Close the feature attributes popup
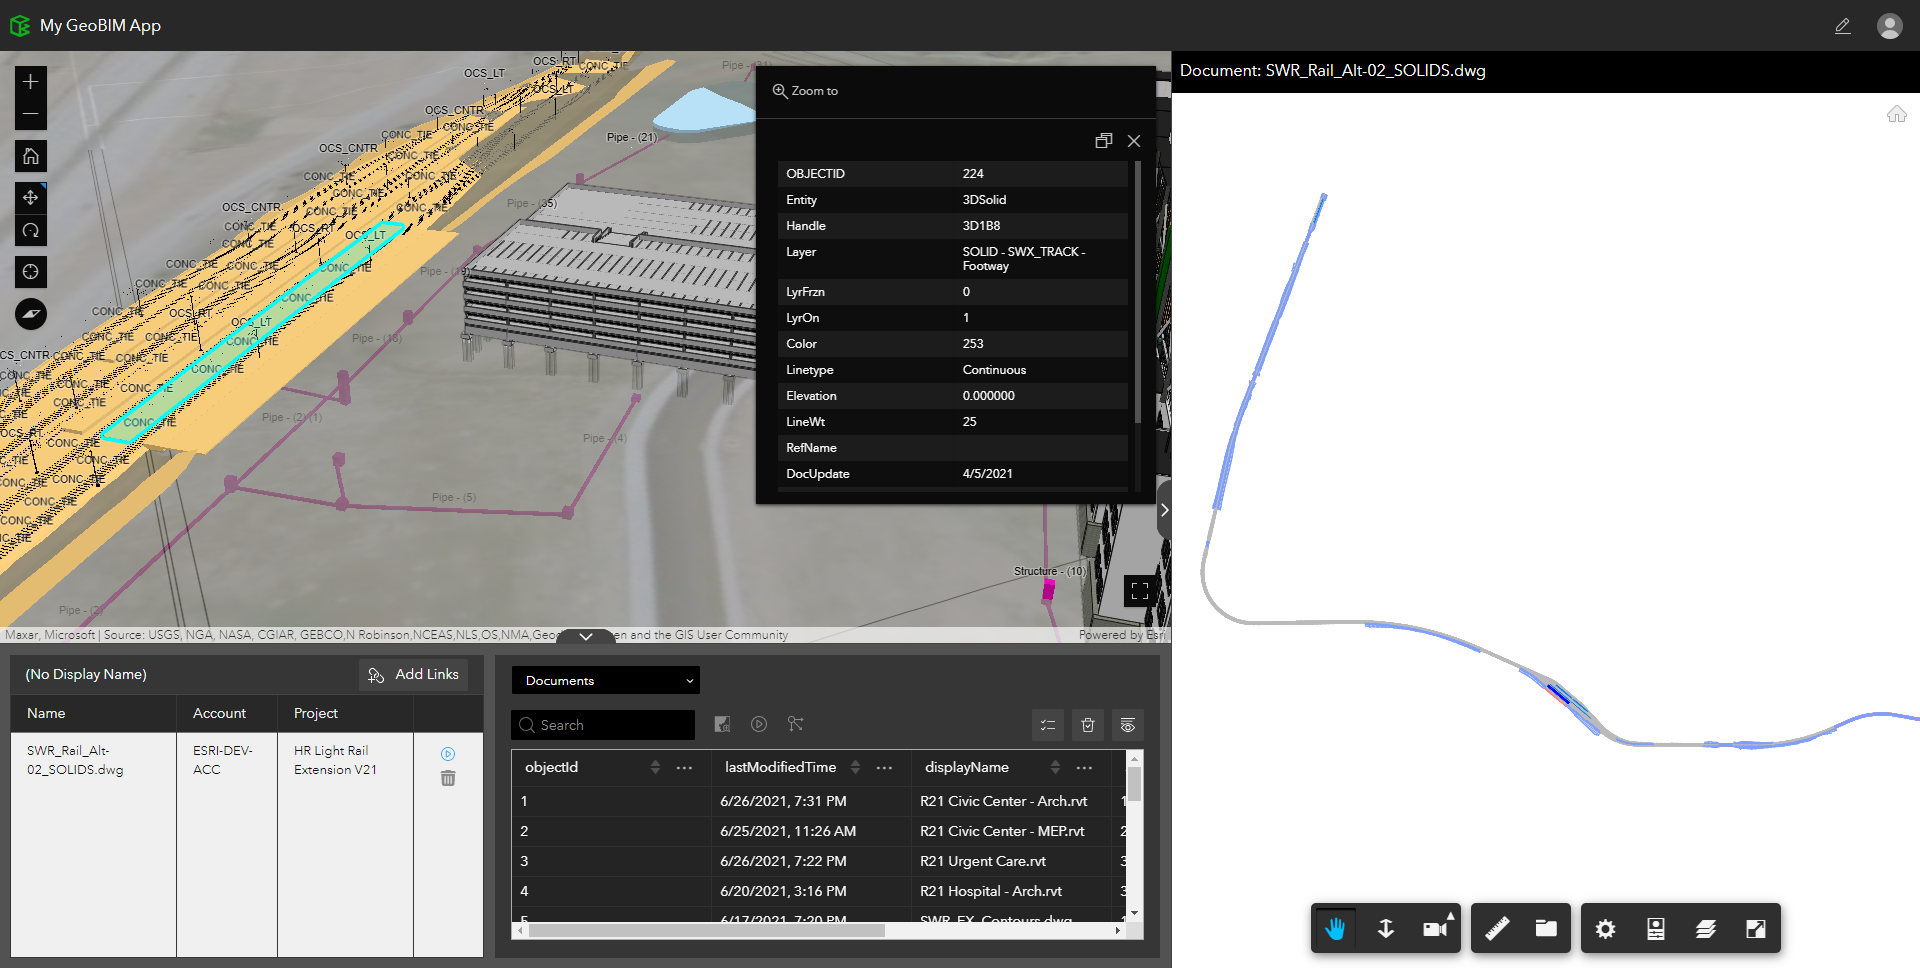The image size is (1920, 968). pos(1134,141)
